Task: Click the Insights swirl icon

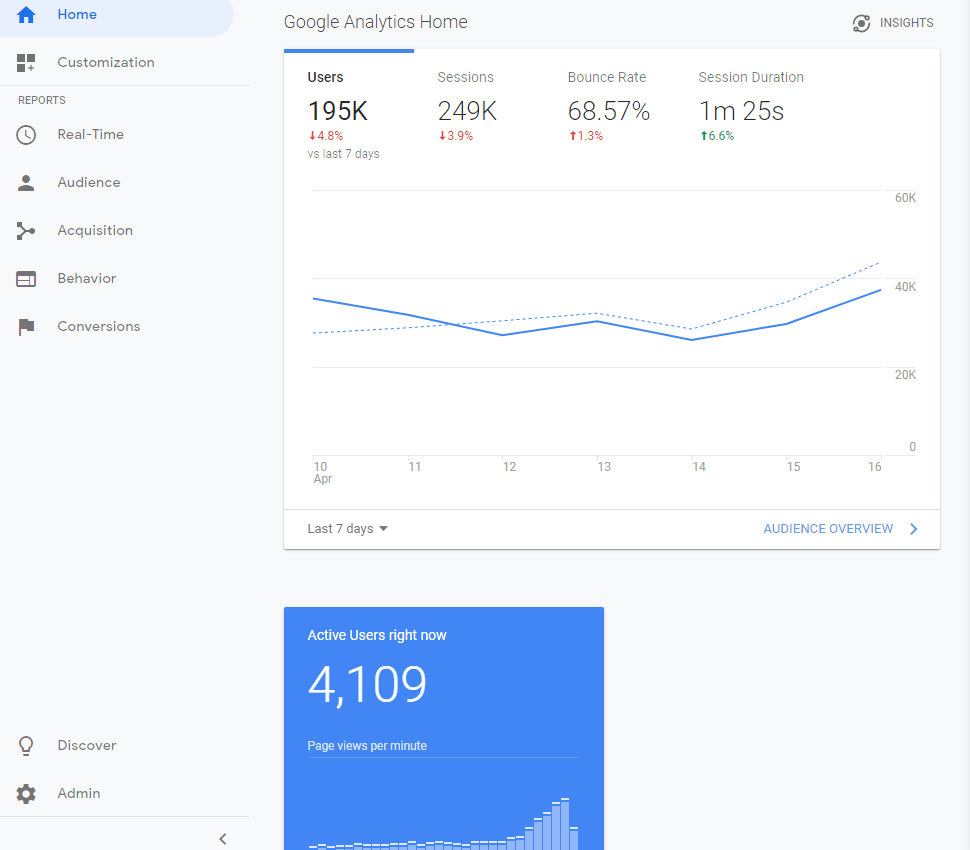Action: coord(861,24)
